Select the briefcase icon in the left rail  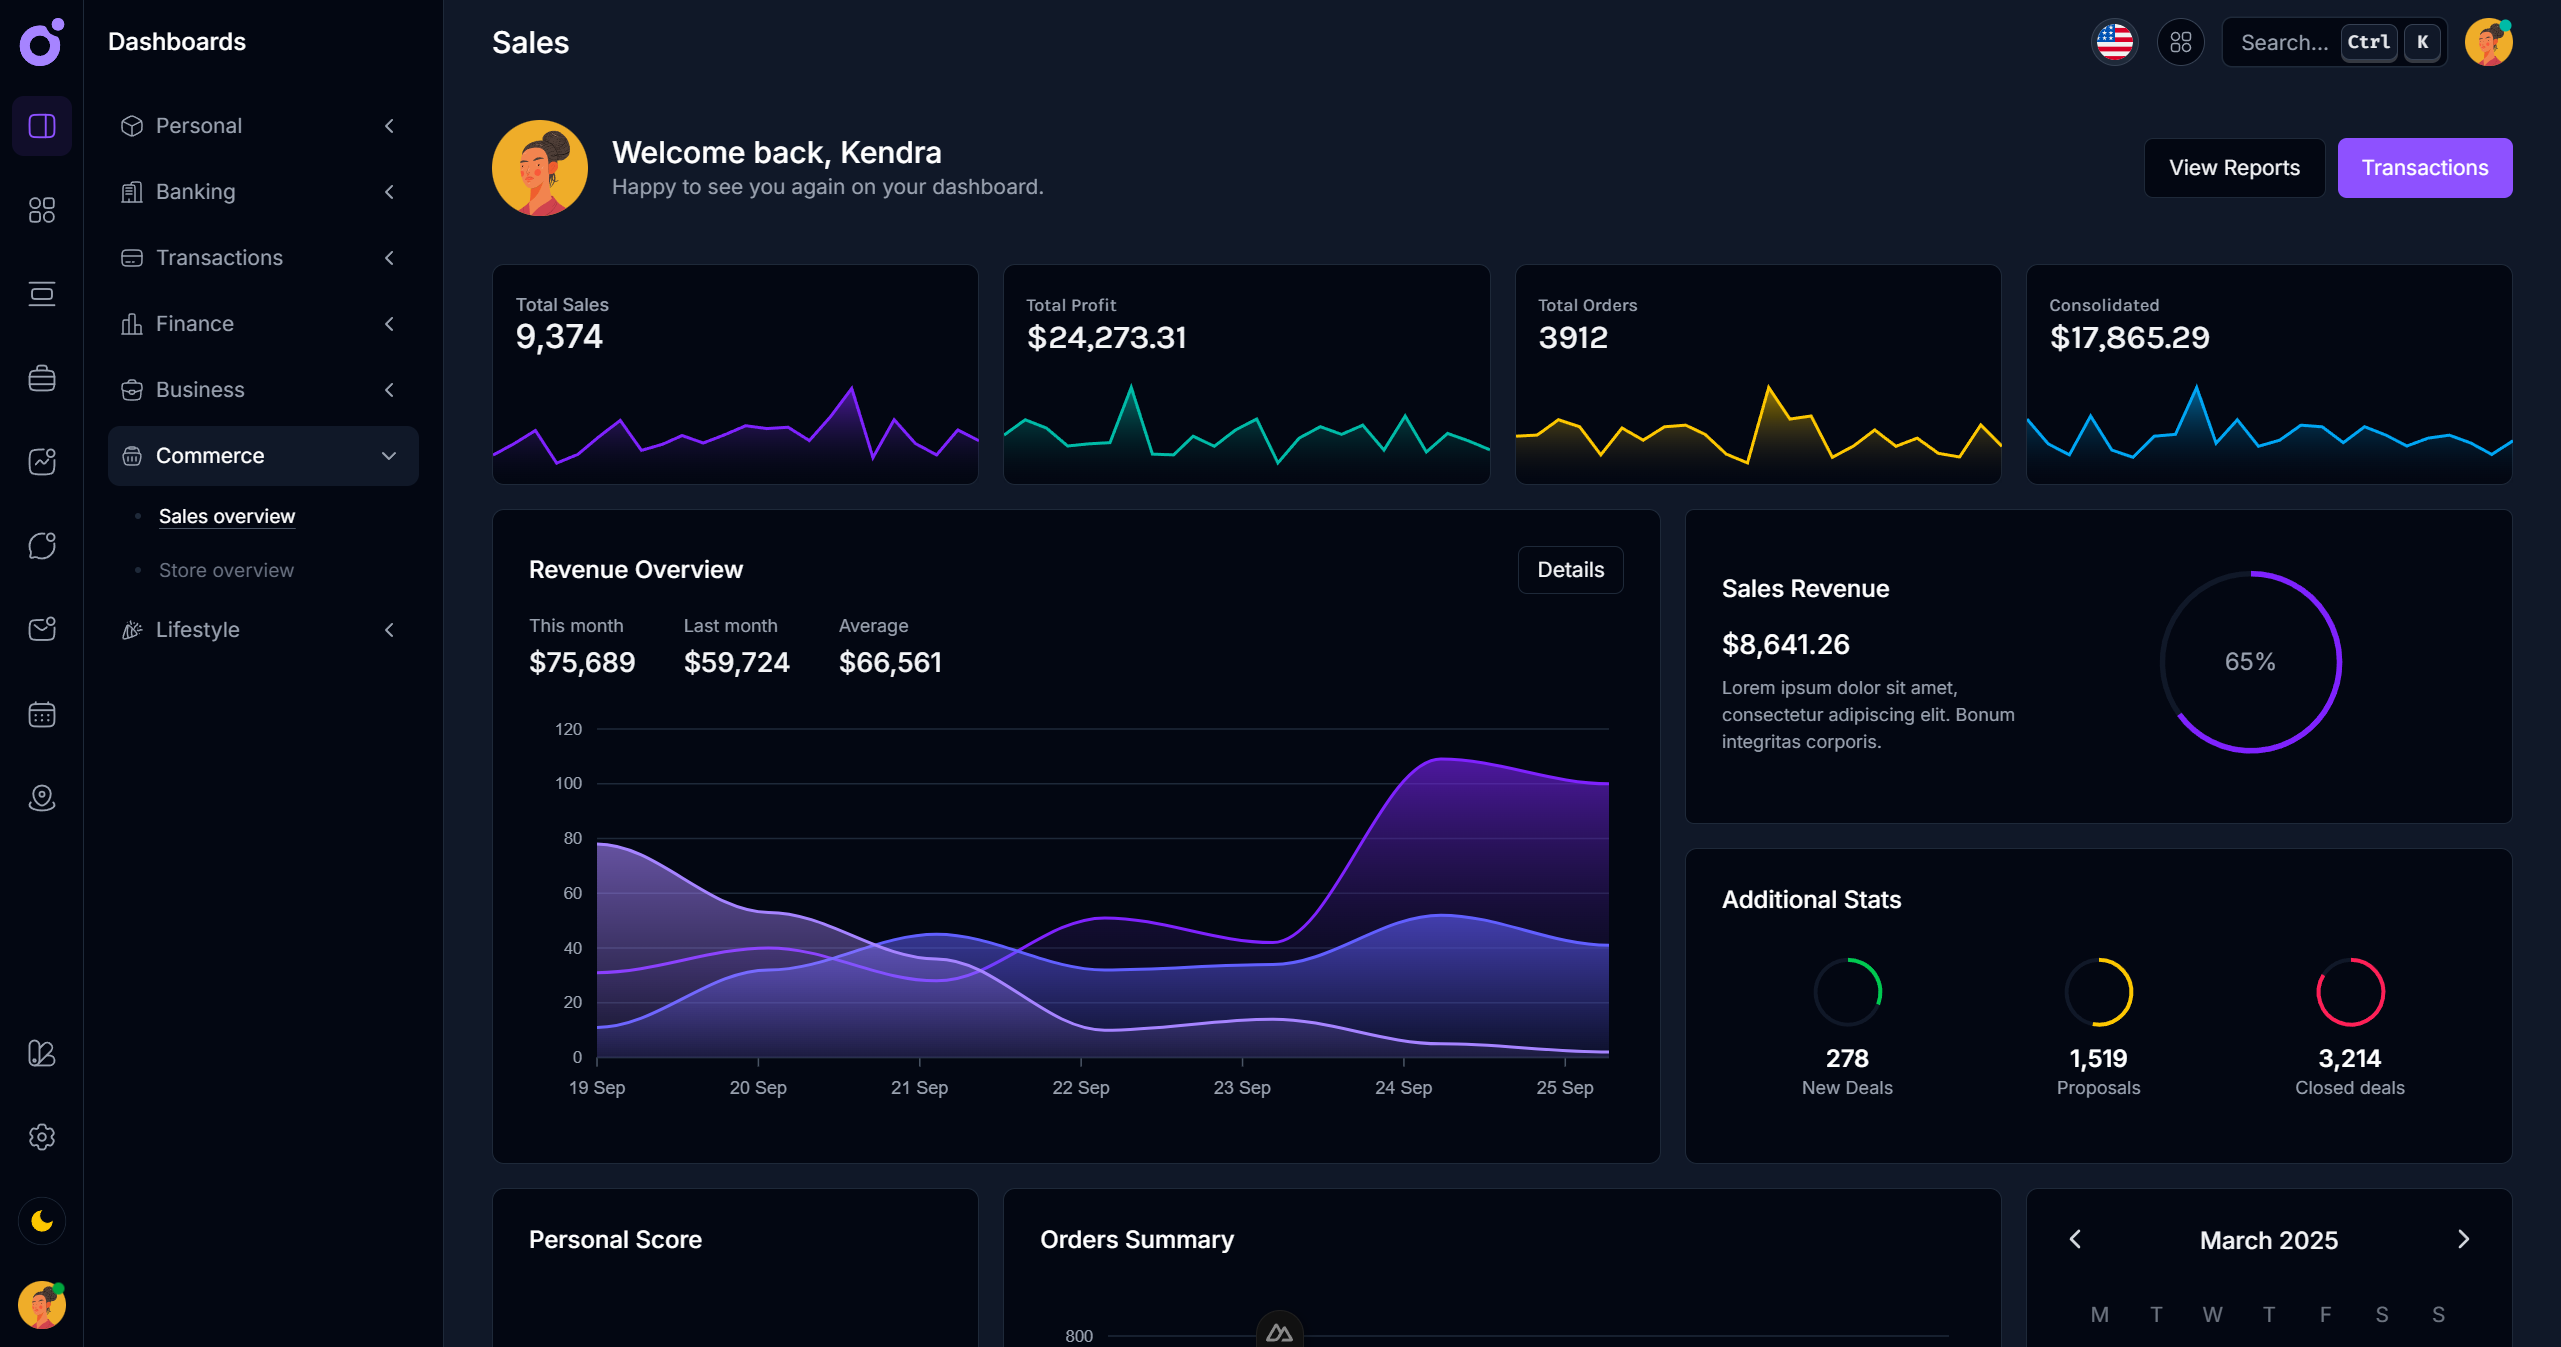tap(41, 378)
